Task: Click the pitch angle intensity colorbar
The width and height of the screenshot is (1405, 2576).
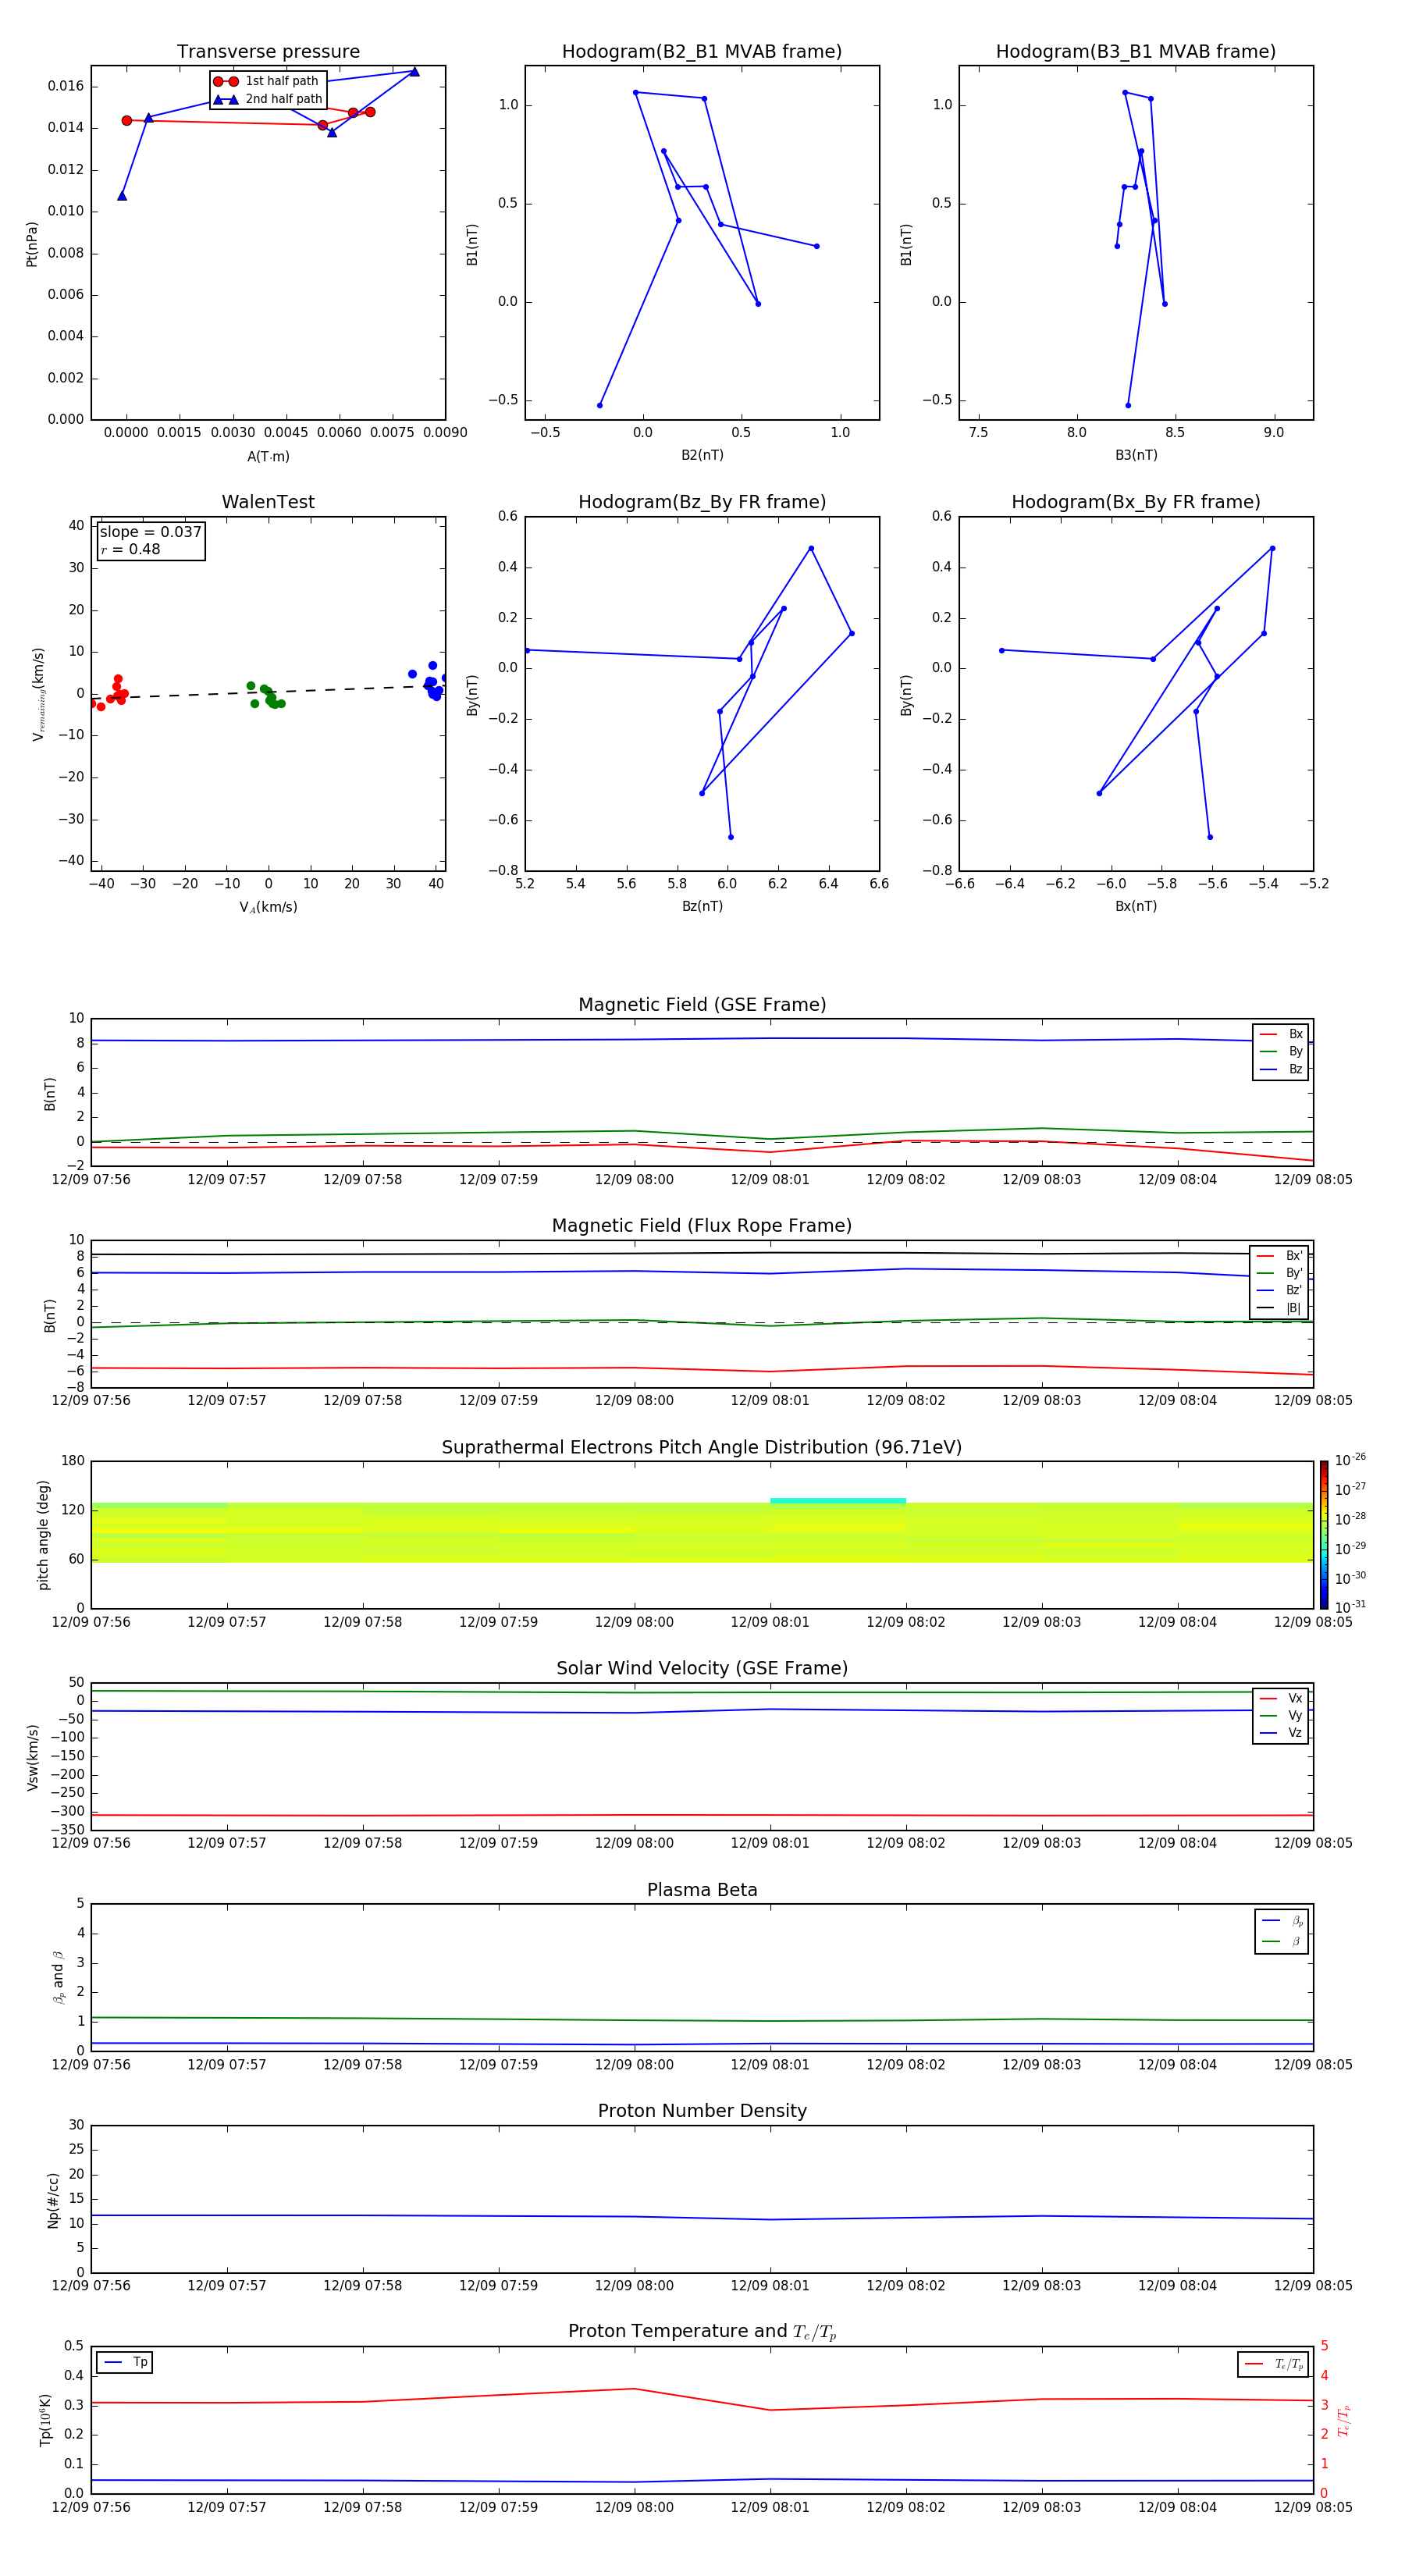Action: tap(1324, 1535)
